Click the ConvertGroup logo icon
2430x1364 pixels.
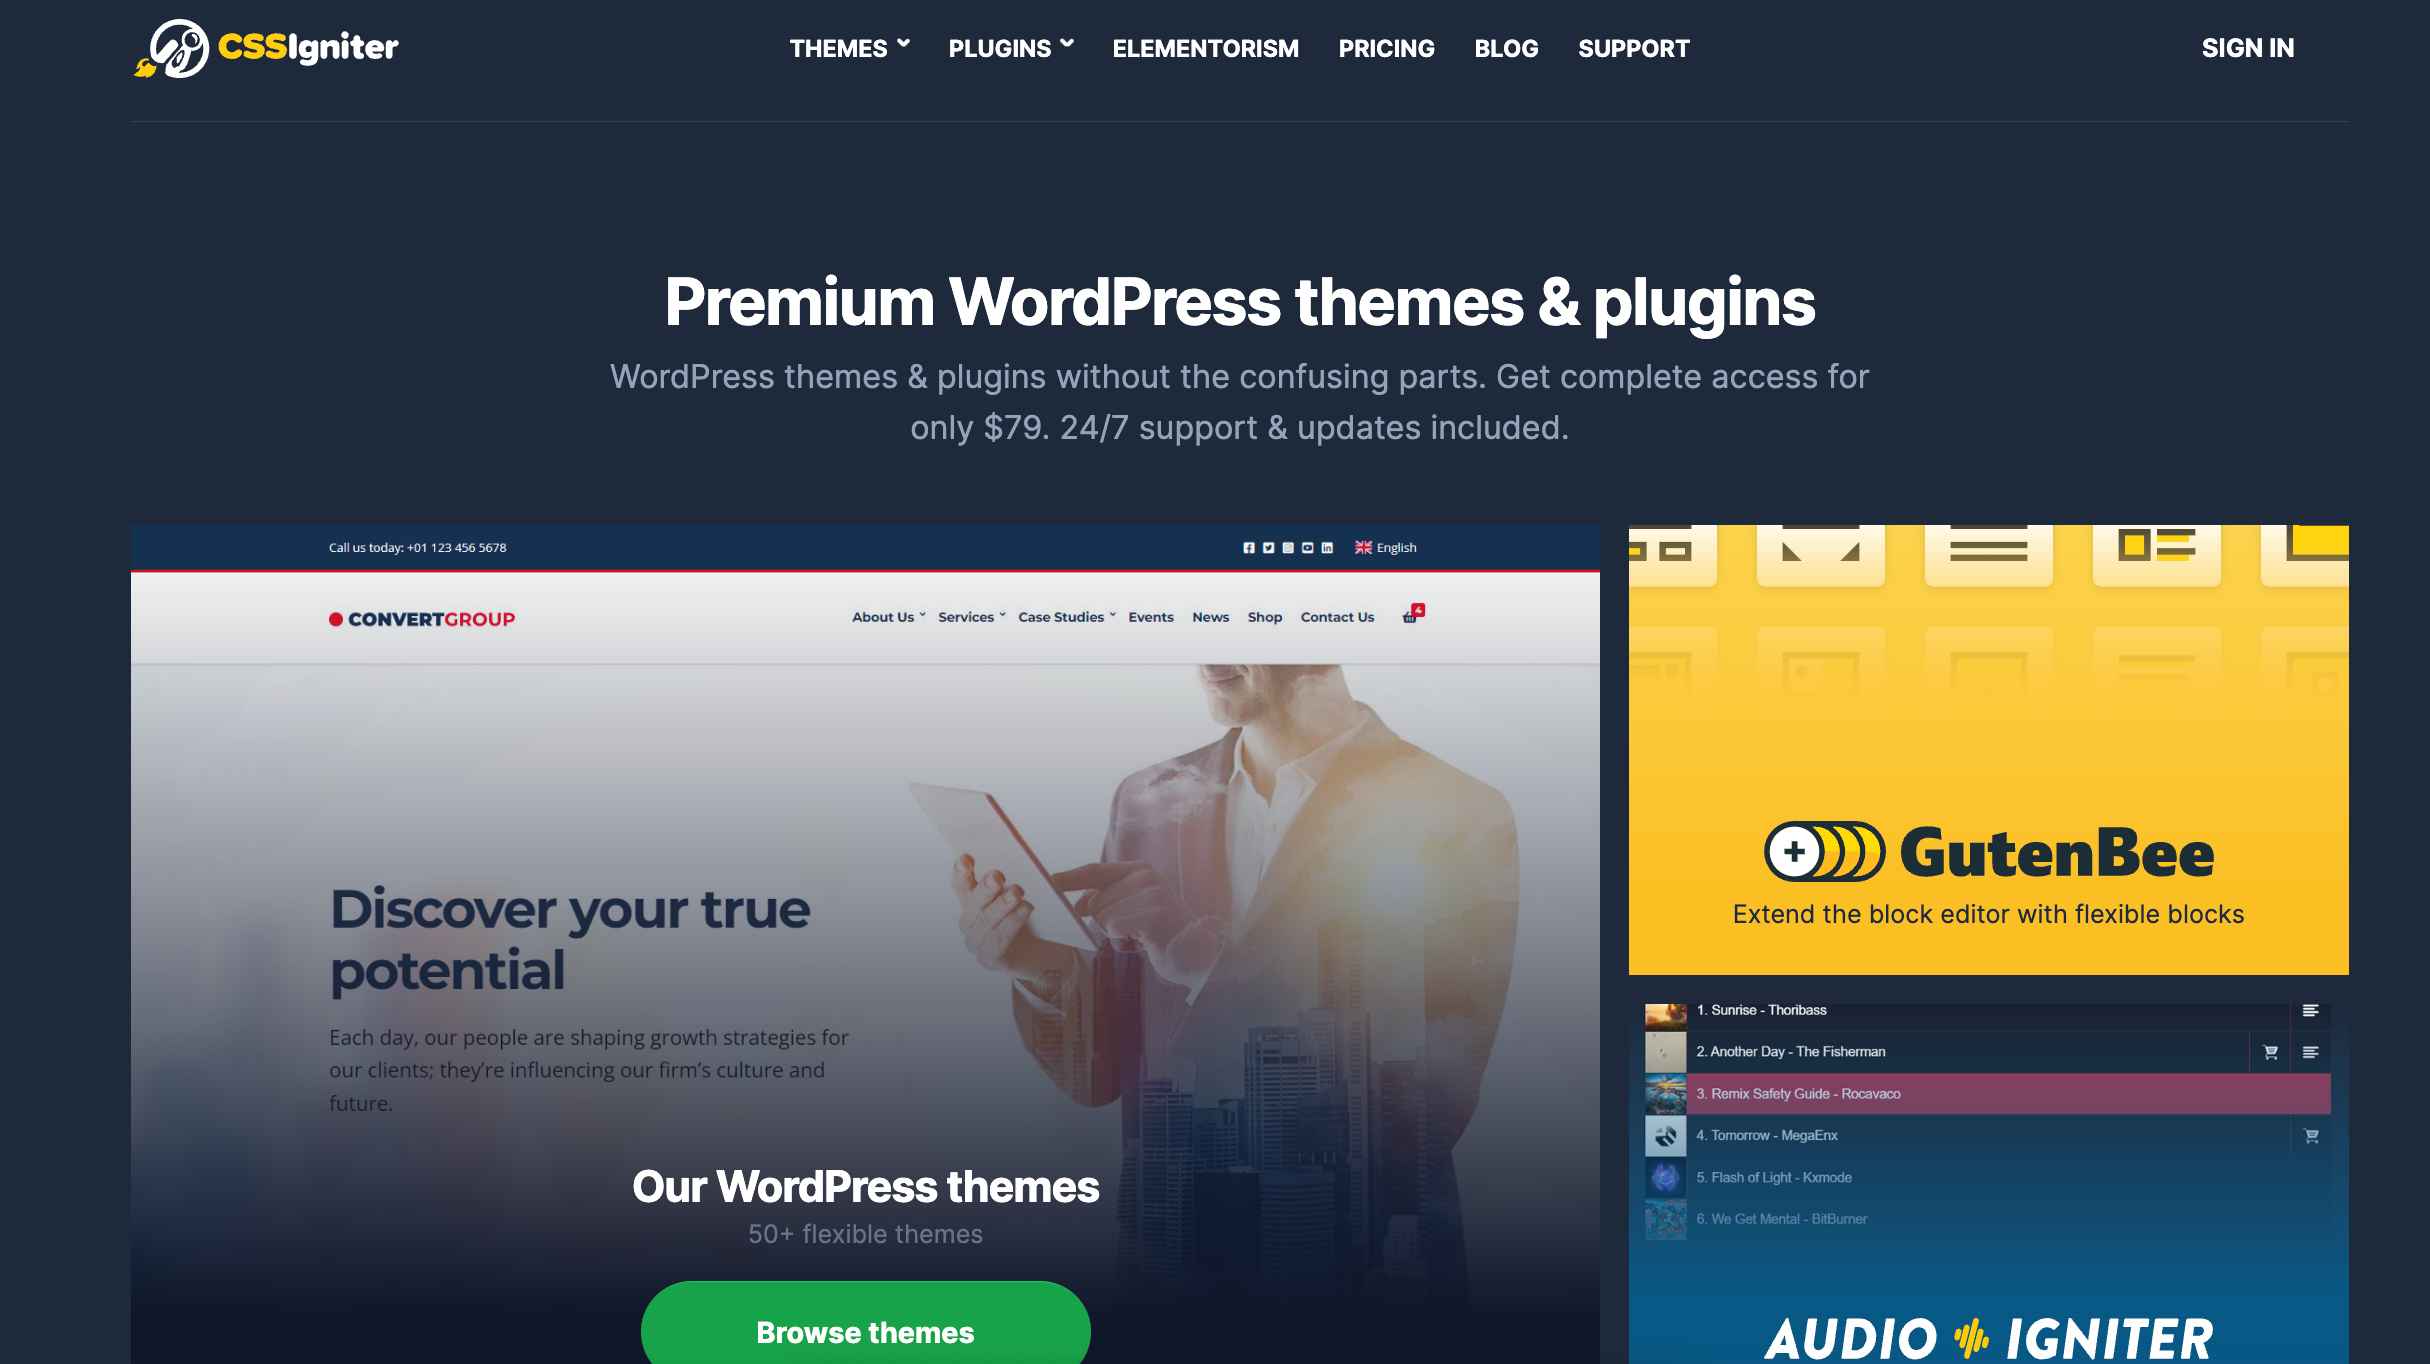(x=334, y=618)
